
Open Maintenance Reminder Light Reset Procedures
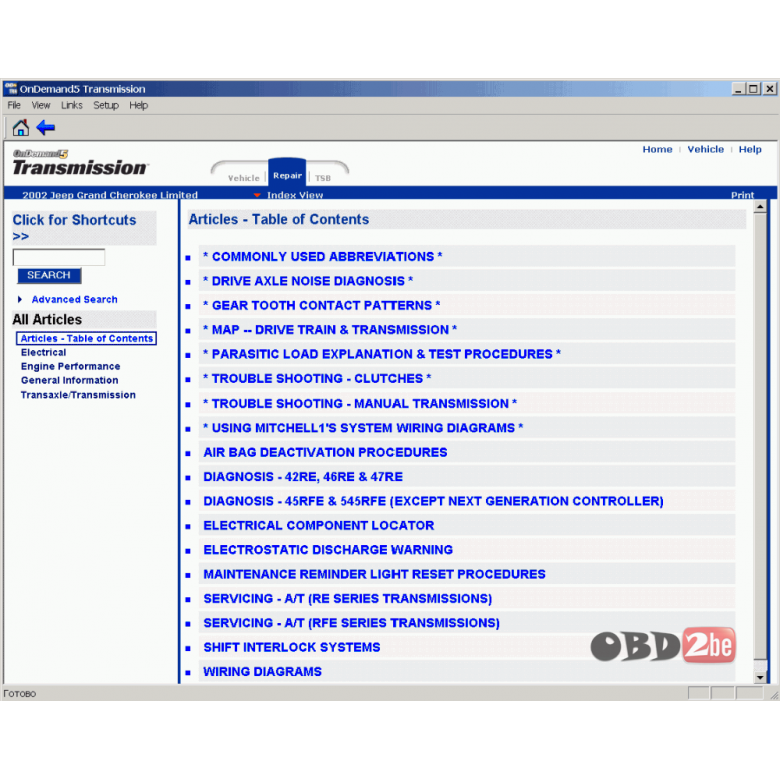click(375, 574)
